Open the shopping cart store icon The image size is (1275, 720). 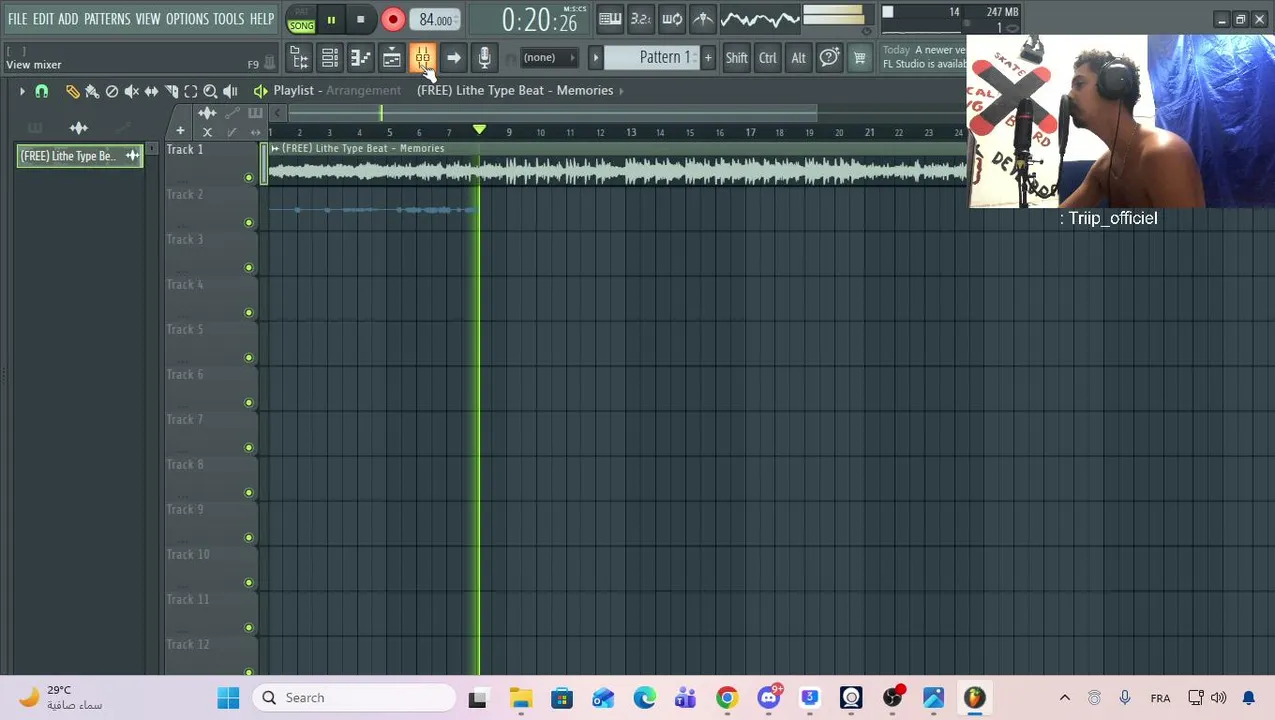[x=859, y=58]
